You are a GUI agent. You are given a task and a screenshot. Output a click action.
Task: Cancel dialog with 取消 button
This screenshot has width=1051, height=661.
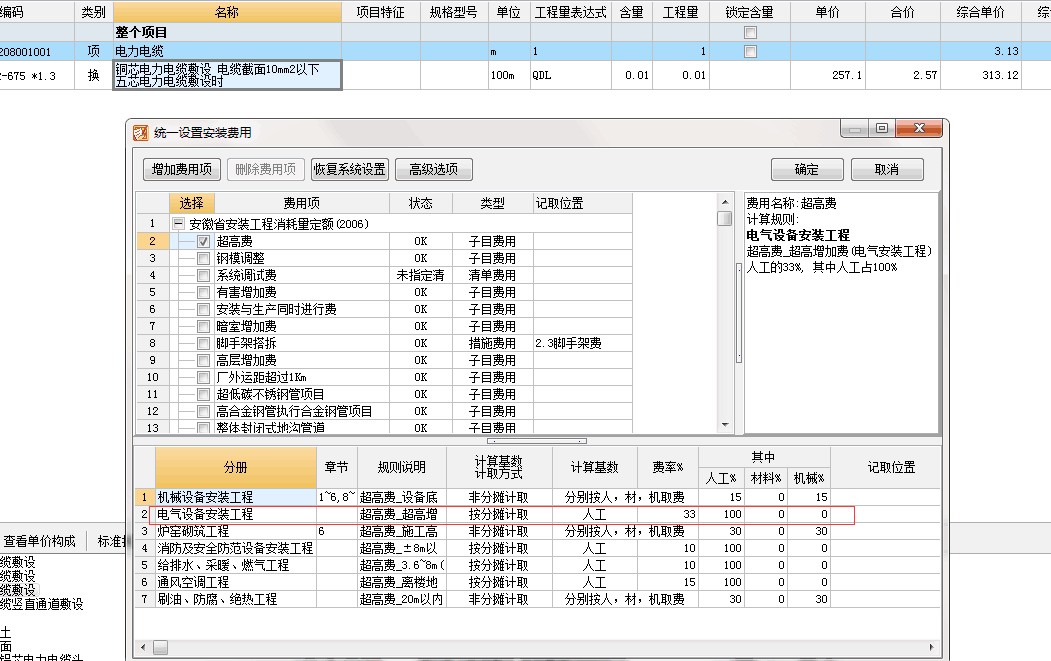tap(887, 170)
